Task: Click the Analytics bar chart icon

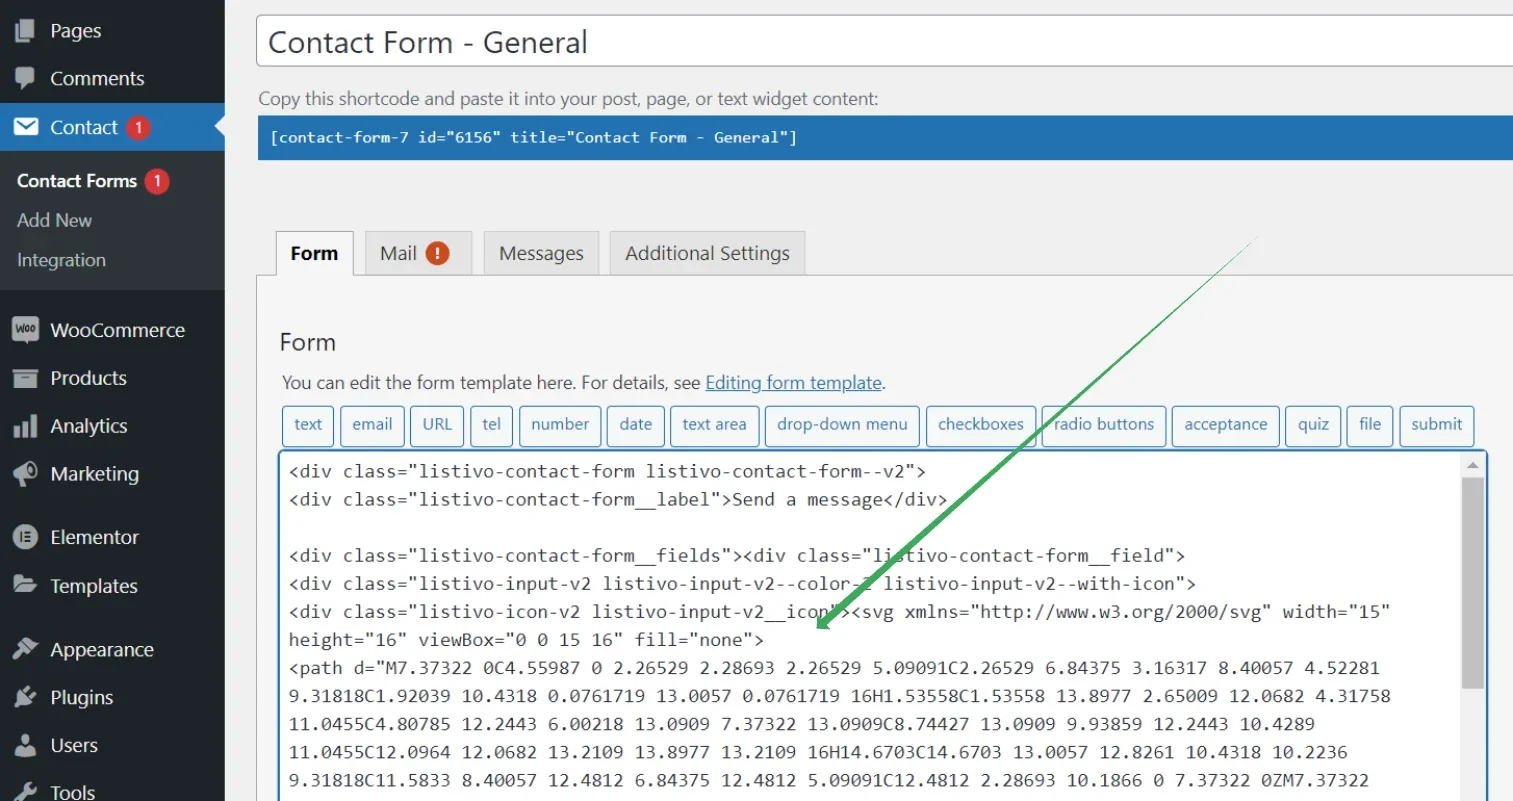Action: click(25, 426)
